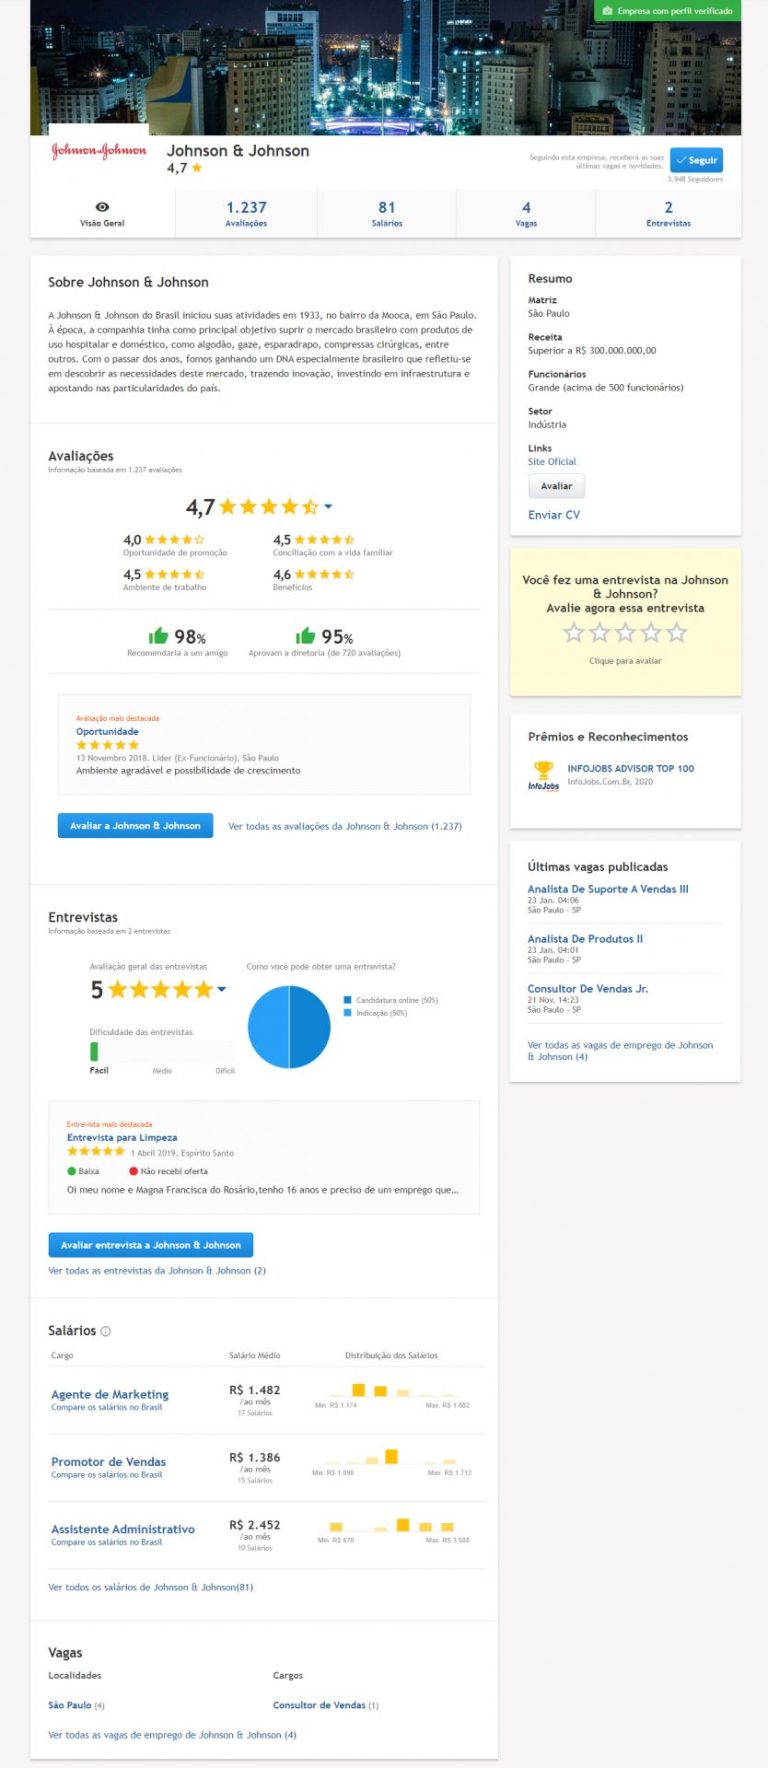Open the Analista De Suporte A Vendas III job

pos(608,889)
